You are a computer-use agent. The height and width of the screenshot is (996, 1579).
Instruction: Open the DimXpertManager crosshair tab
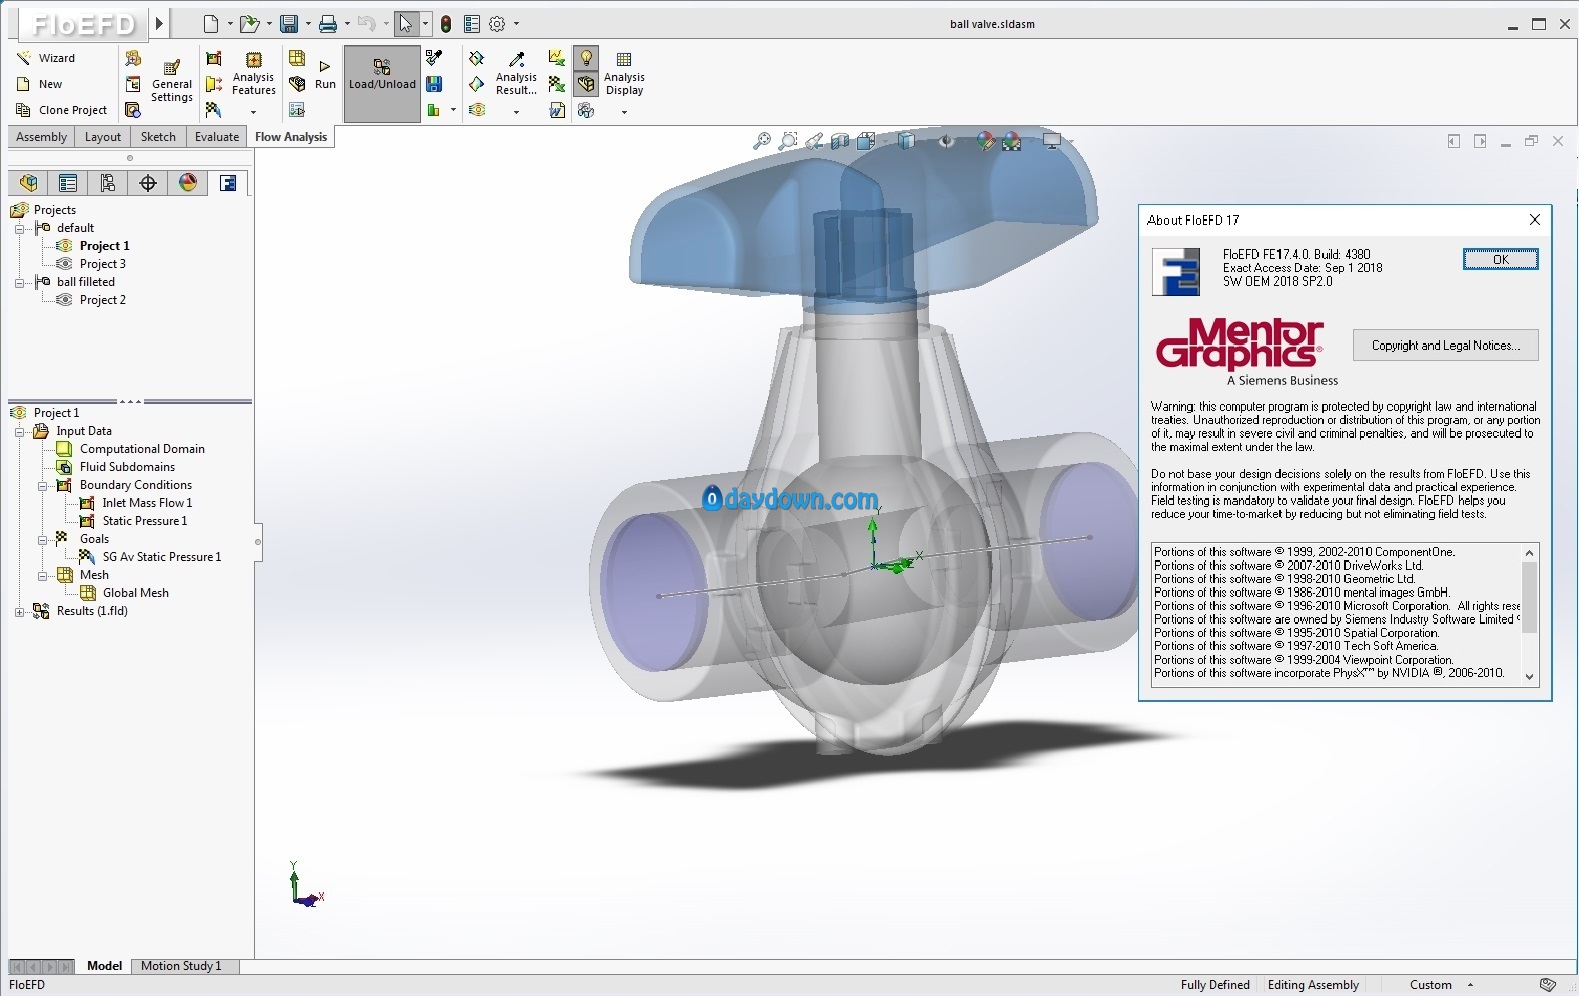[x=148, y=183]
